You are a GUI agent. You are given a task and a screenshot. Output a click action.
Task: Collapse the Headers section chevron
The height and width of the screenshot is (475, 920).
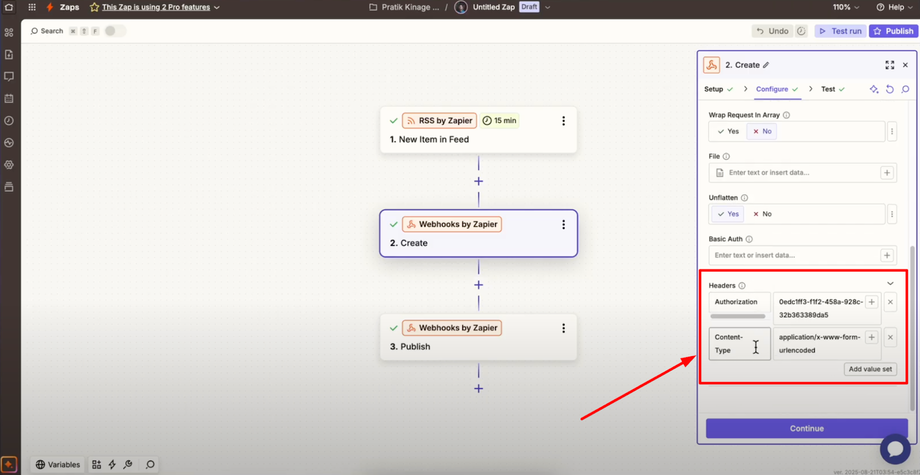(890, 283)
